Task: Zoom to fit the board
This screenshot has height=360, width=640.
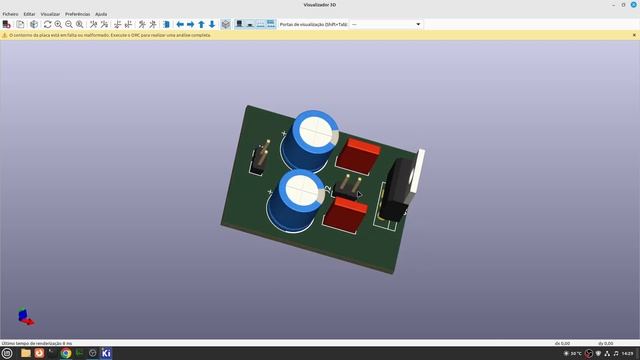Action: [80, 24]
